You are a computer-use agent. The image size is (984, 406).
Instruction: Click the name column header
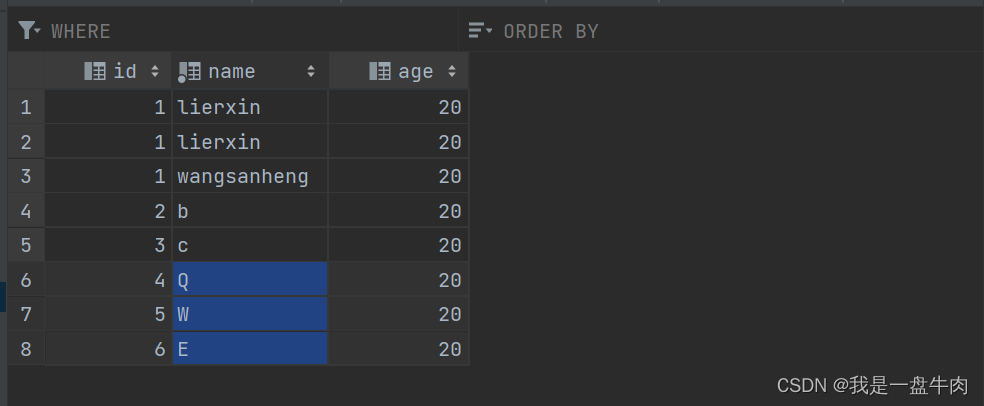click(250, 71)
